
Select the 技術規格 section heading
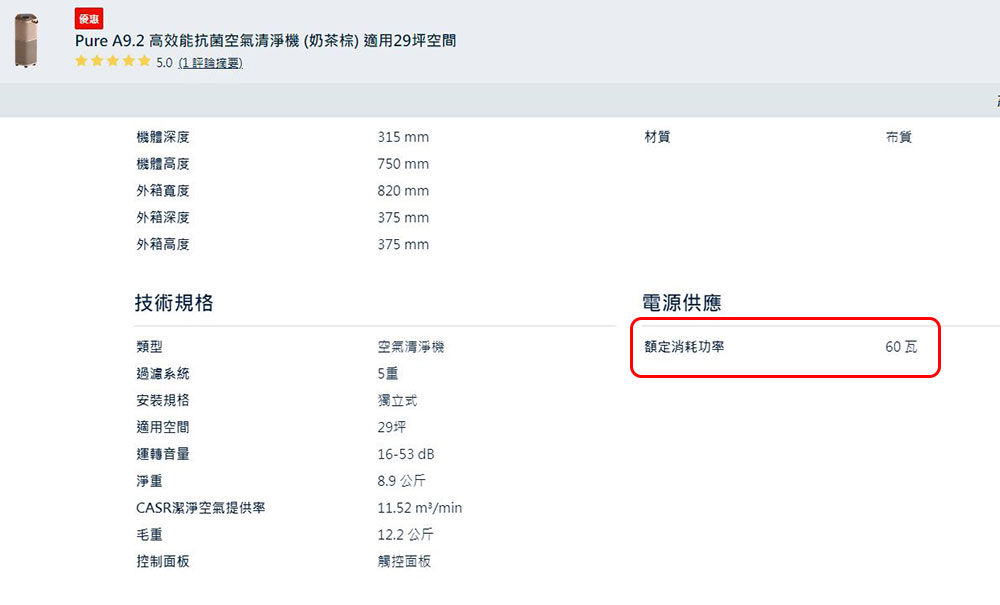pos(173,303)
